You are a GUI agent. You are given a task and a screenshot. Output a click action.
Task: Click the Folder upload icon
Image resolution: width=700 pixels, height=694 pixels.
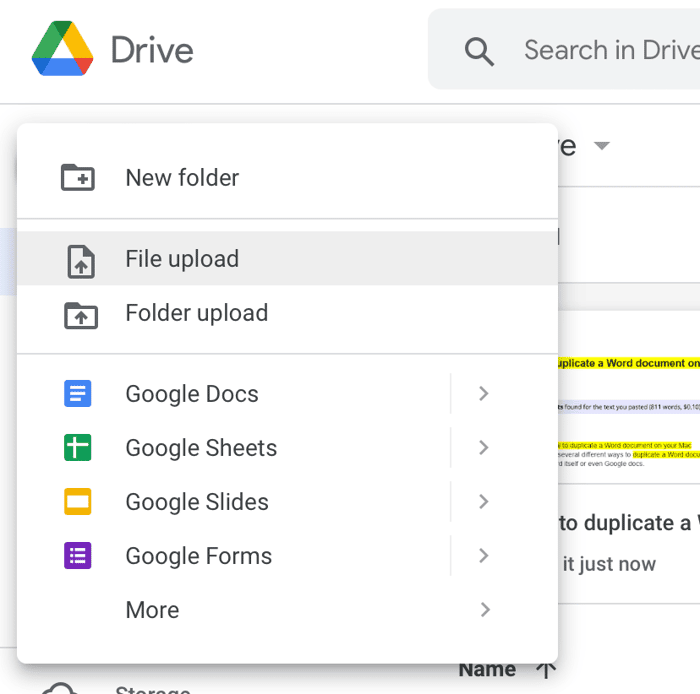(80, 314)
